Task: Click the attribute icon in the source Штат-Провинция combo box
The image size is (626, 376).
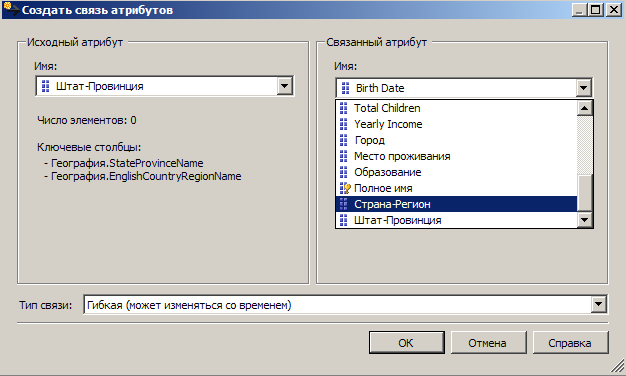Action: pyautogui.click(x=46, y=86)
